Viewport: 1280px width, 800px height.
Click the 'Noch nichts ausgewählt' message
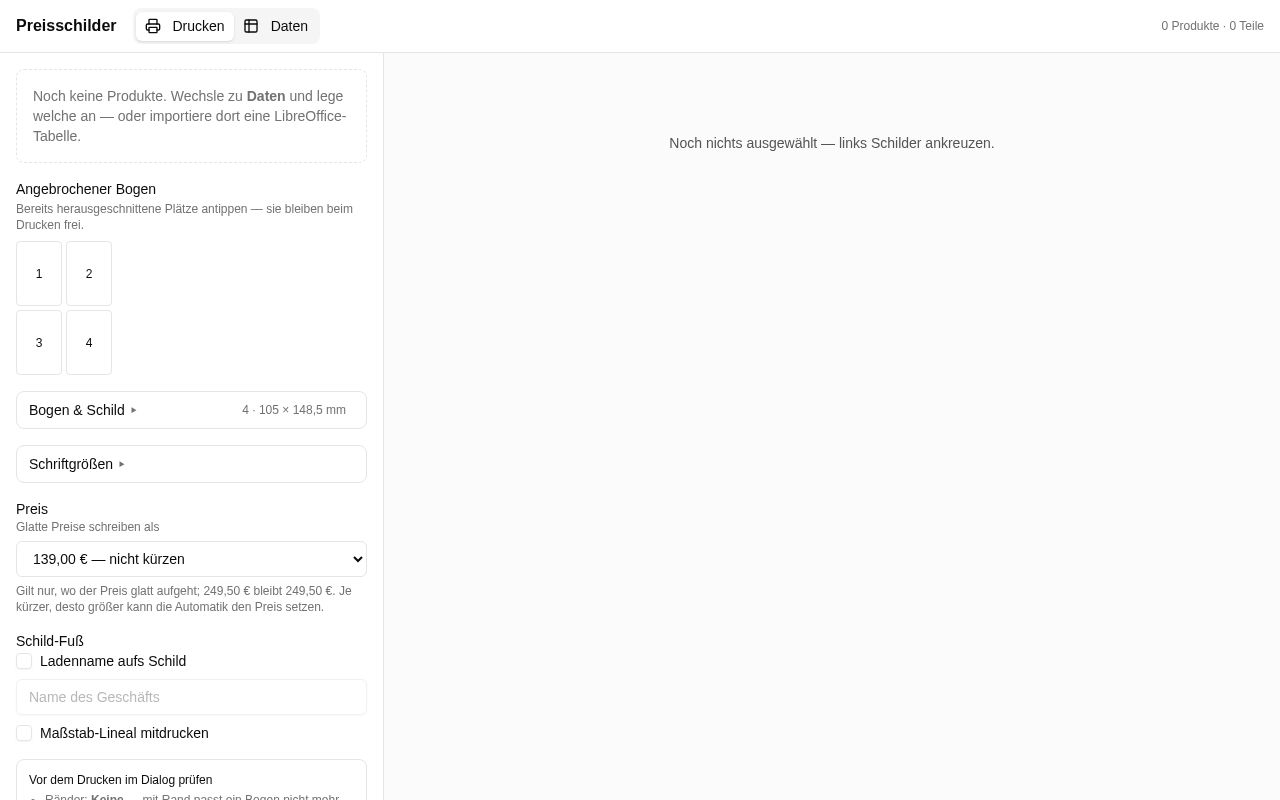click(x=831, y=143)
